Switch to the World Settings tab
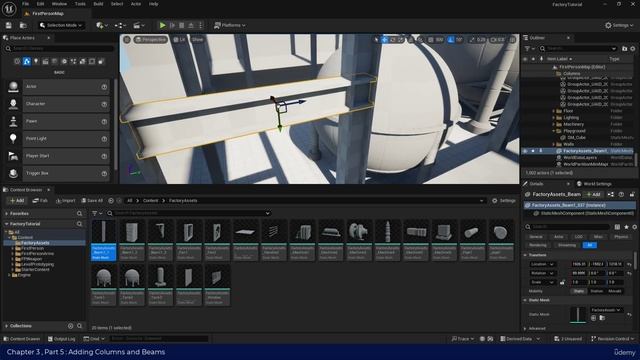Image resolution: width=640 pixels, height=360 pixels. coord(594,184)
